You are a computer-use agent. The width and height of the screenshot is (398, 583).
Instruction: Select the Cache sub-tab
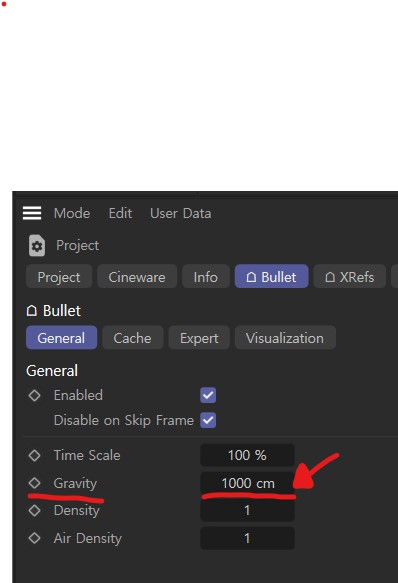(132, 338)
